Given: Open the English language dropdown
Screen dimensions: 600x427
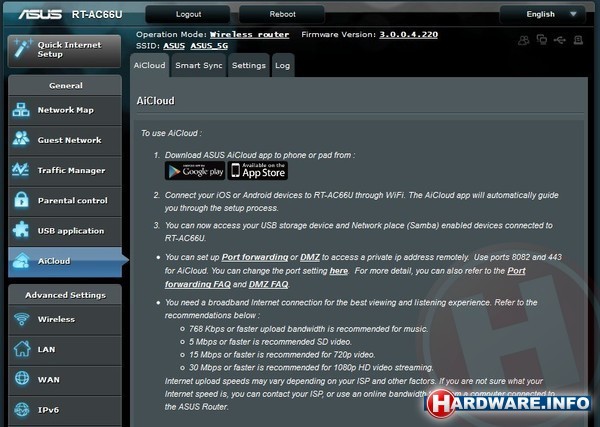Looking at the screenshot, I should pyautogui.click(x=543, y=15).
